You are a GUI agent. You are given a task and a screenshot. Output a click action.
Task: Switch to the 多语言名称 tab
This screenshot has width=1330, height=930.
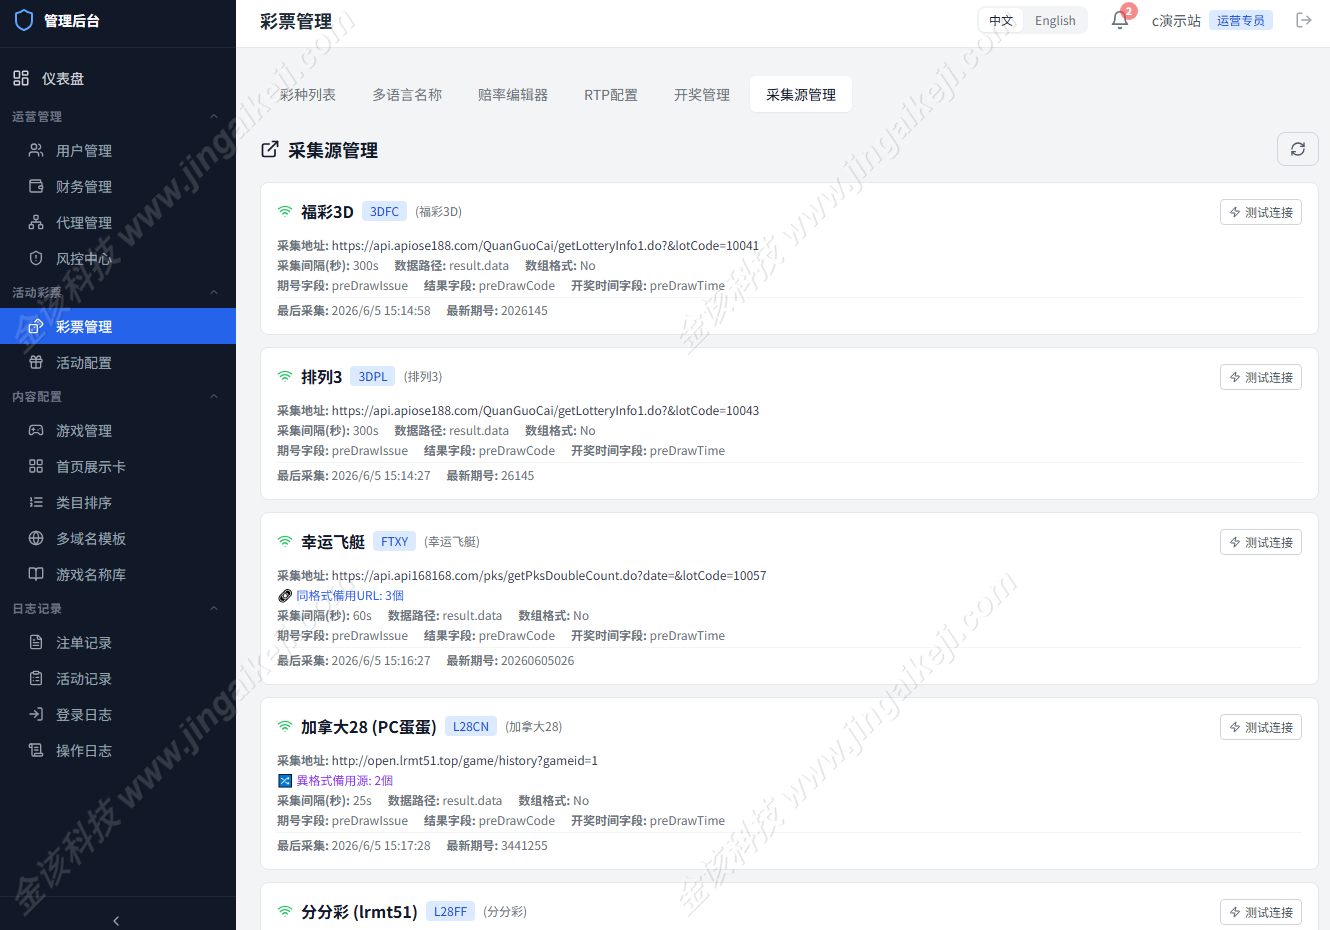click(407, 94)
